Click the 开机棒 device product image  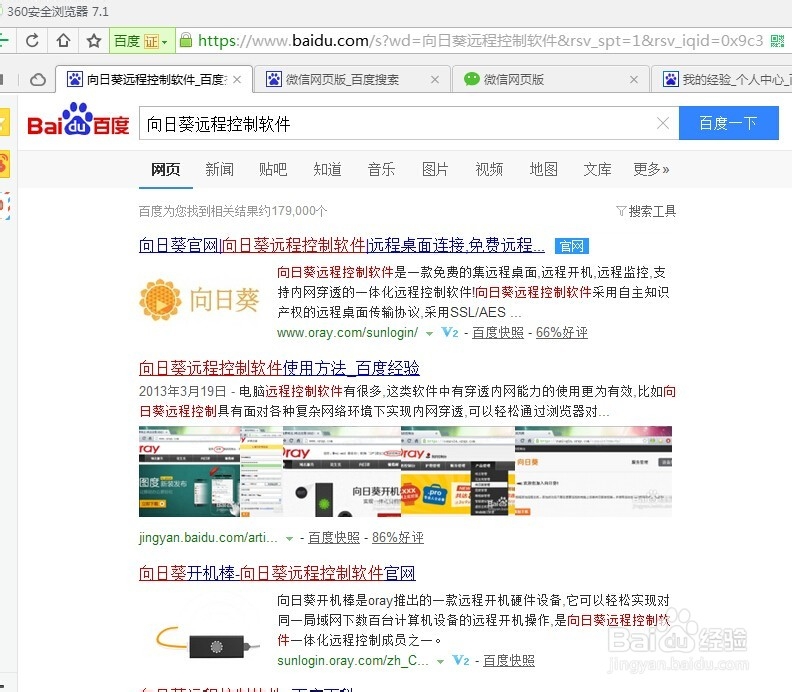(207, 639)
